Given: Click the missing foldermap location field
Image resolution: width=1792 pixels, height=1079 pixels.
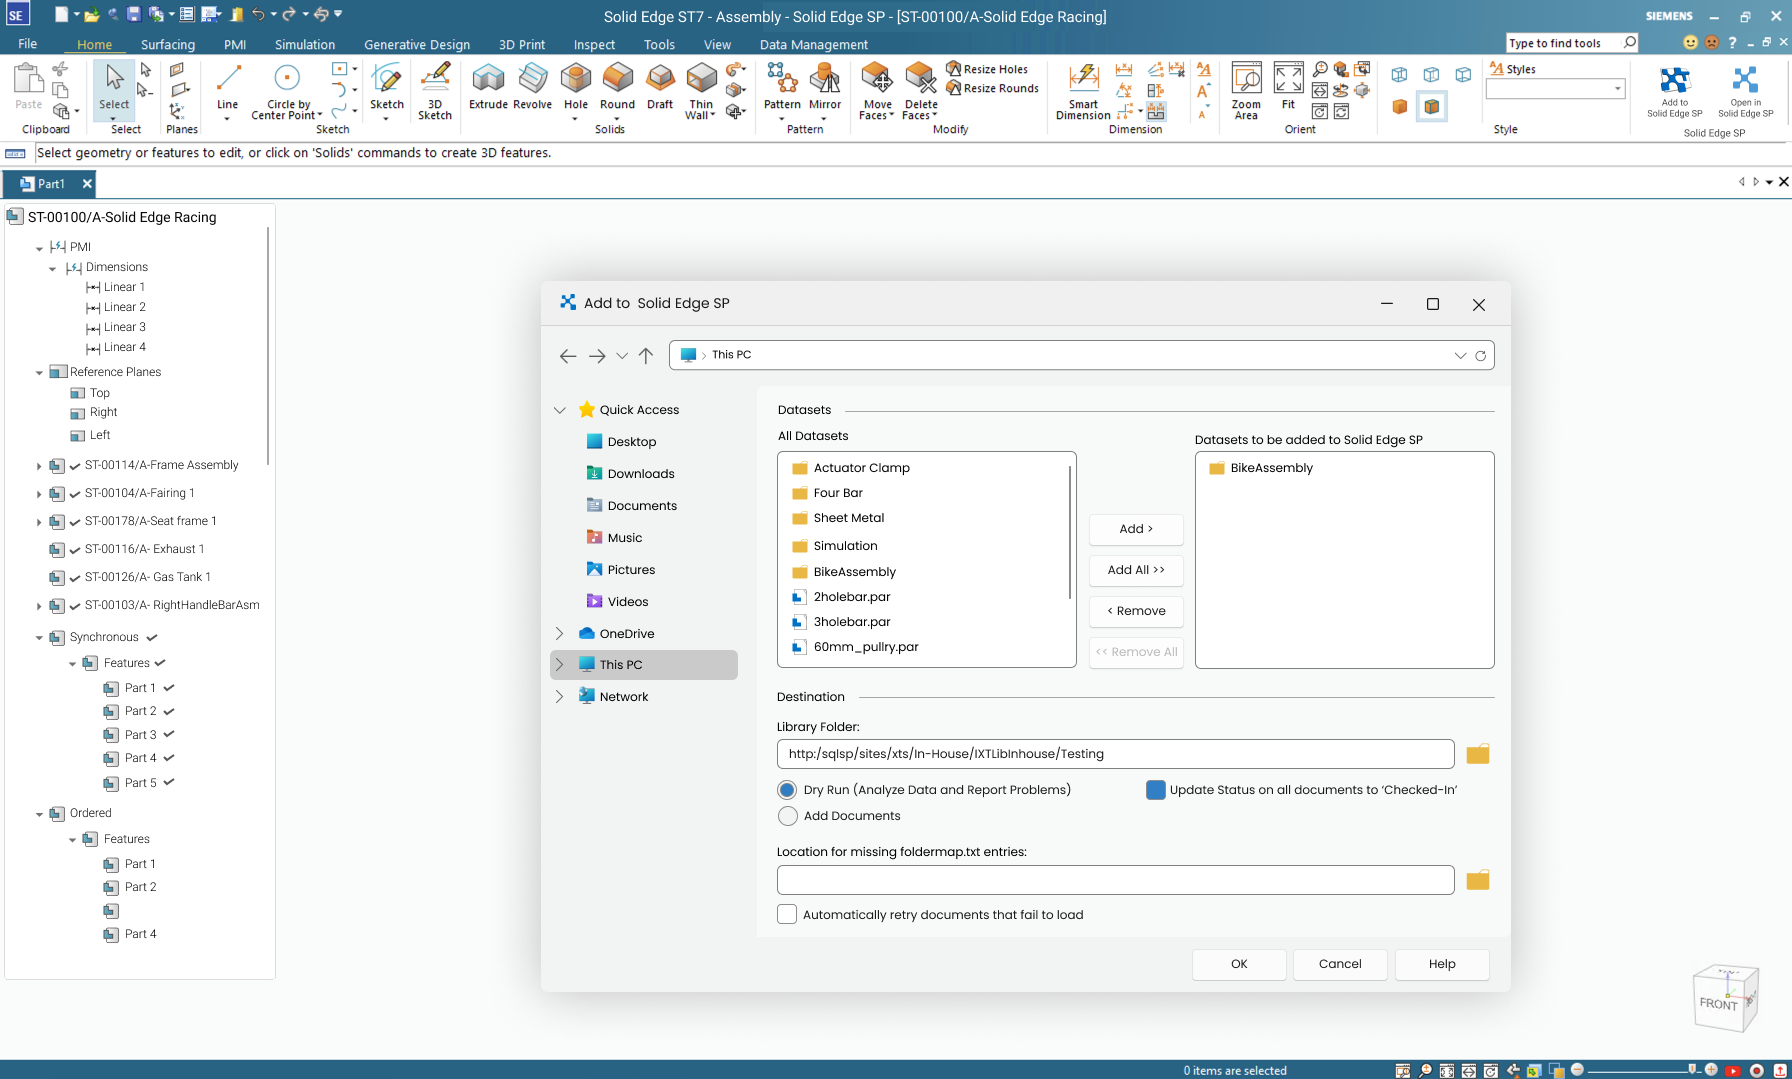Looking at the screenshot, I should point(1115,880).
